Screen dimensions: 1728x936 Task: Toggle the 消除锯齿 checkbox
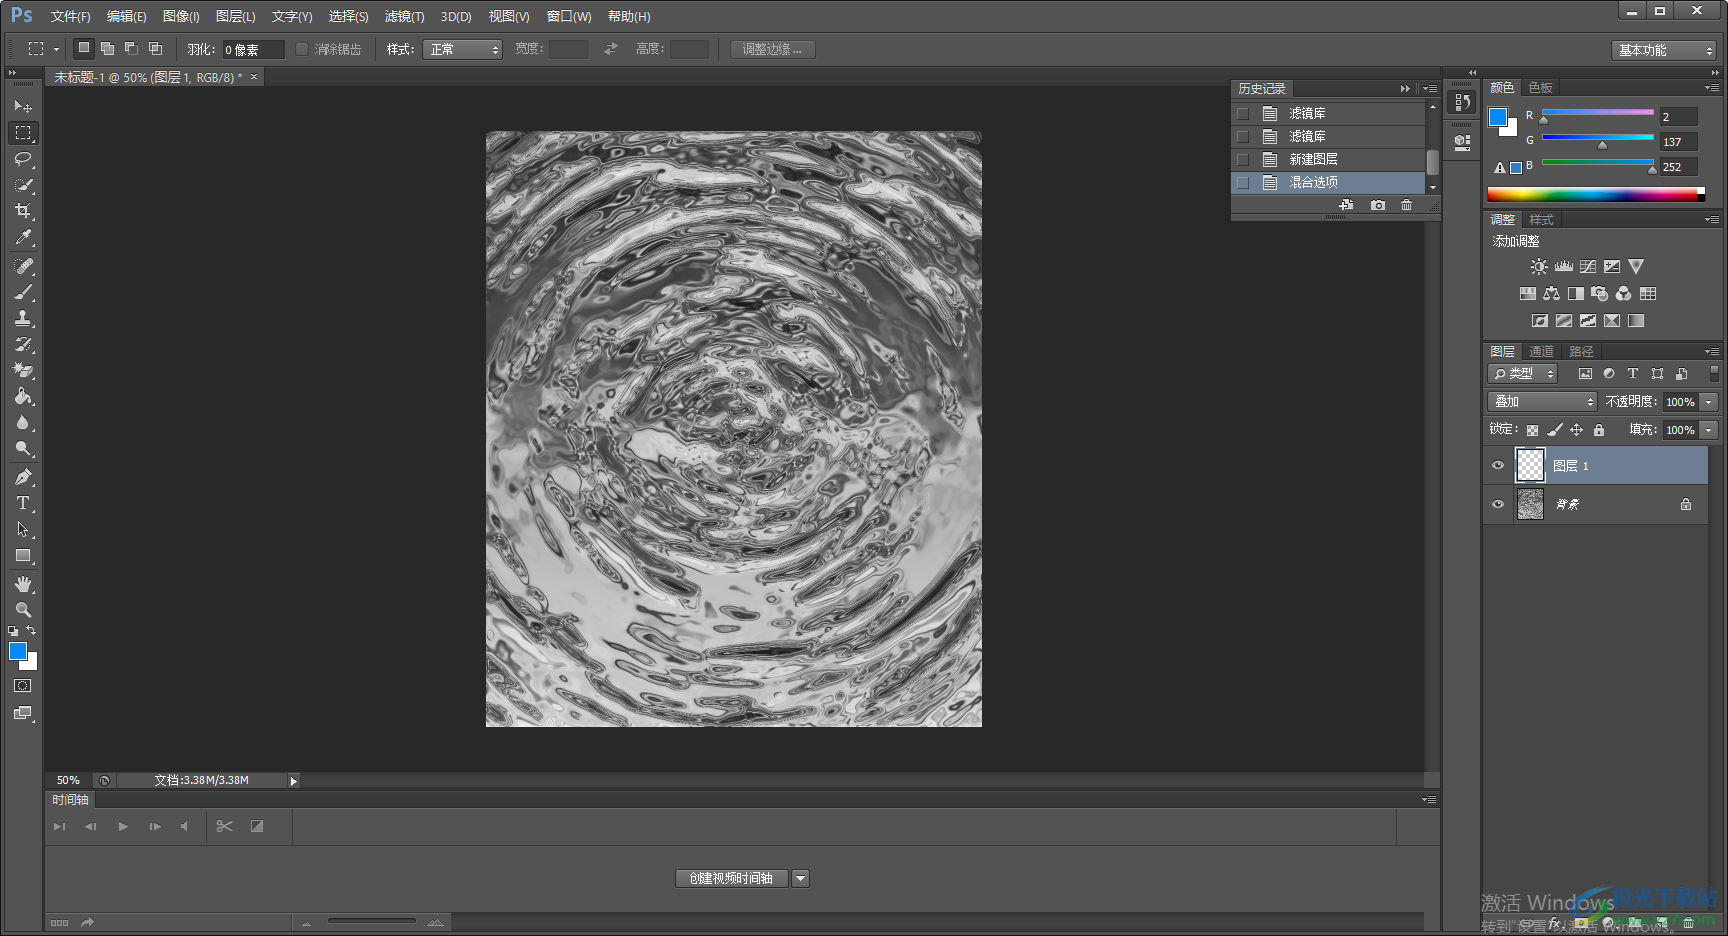click(302, 49)
